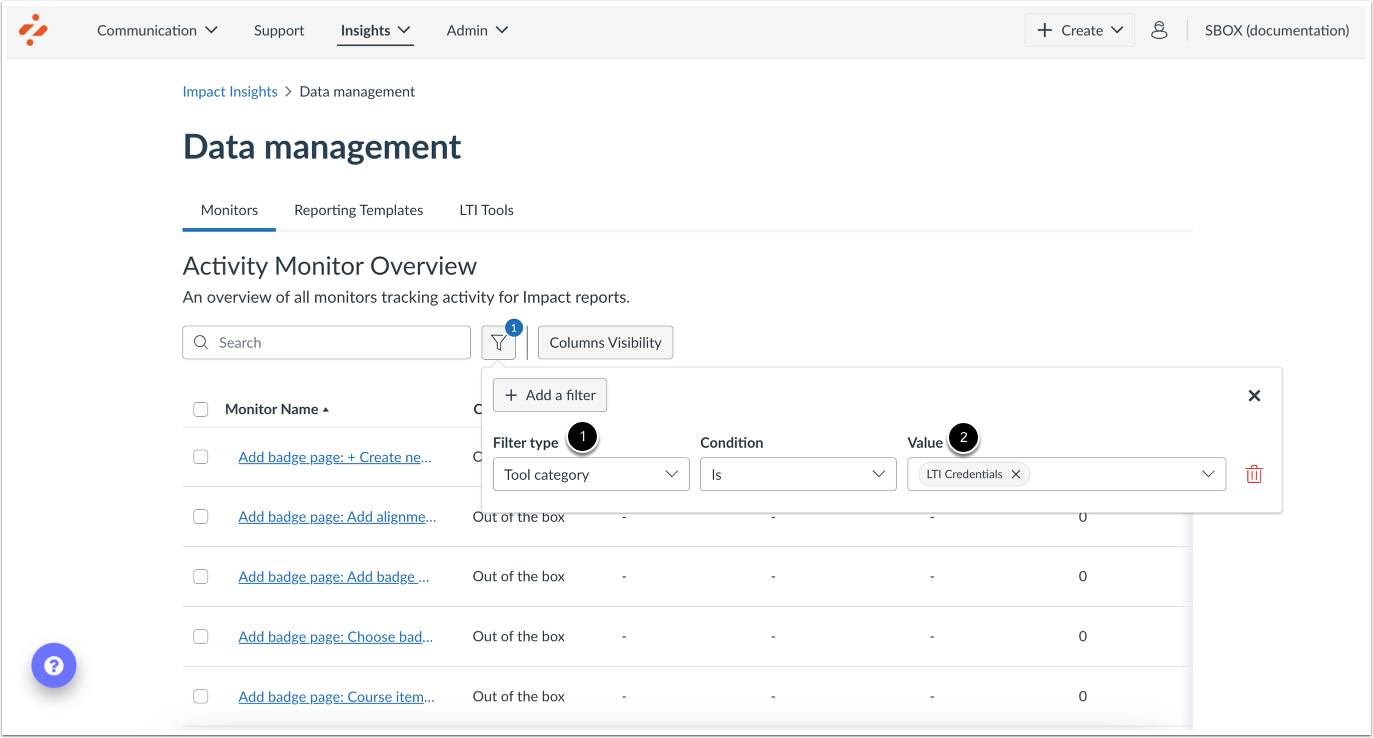Open 'Add badge page: Add badge ...' link
This screenshot has width=1373, height=738.
334,577
